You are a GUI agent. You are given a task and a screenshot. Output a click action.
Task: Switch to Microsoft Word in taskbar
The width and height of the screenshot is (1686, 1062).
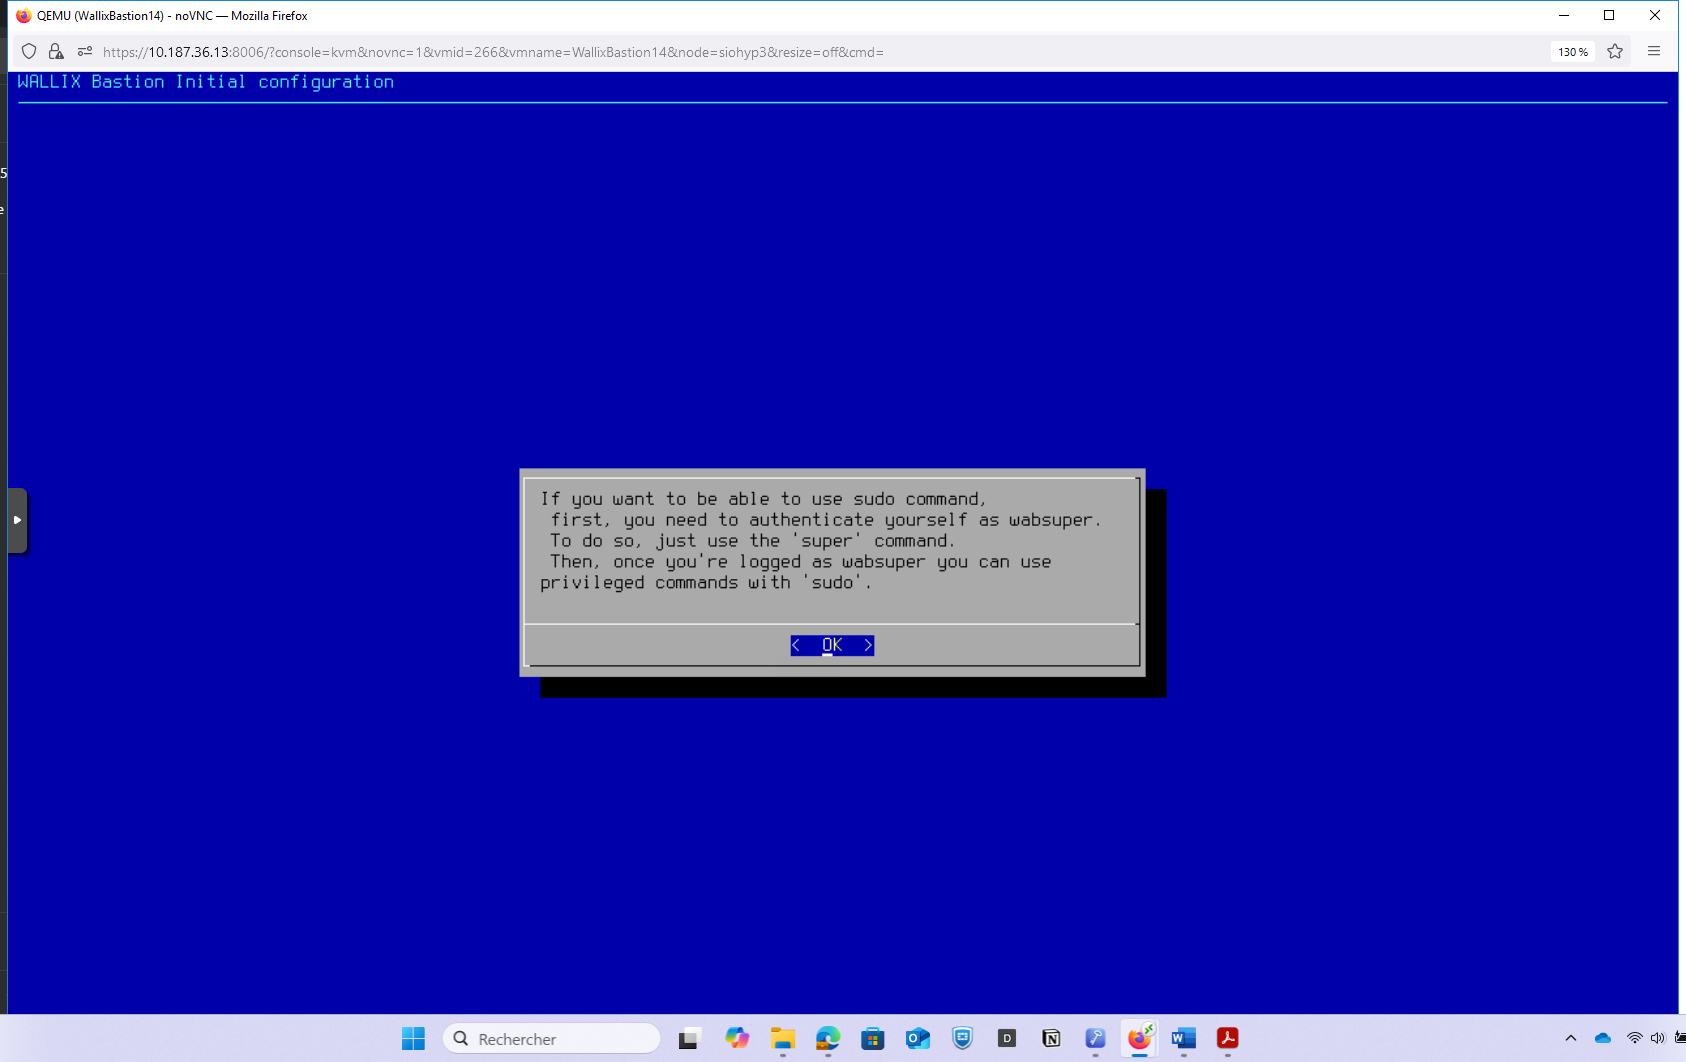coord(1183,1039)
